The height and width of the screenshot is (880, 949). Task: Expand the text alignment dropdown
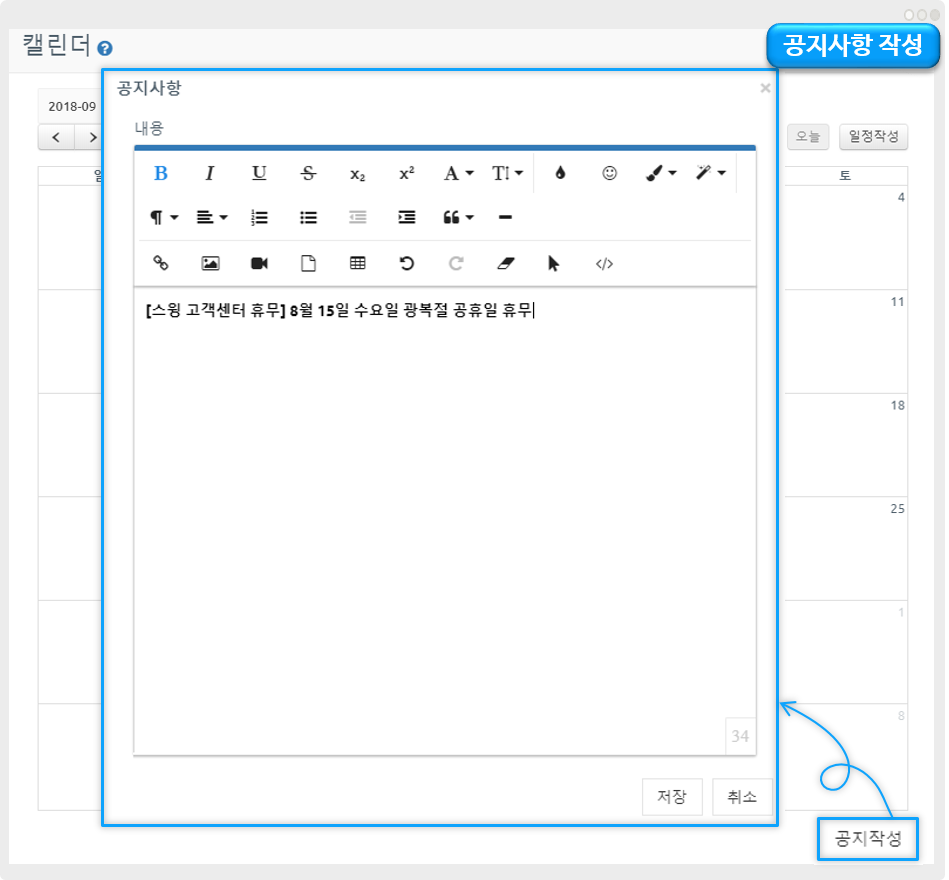212,217
